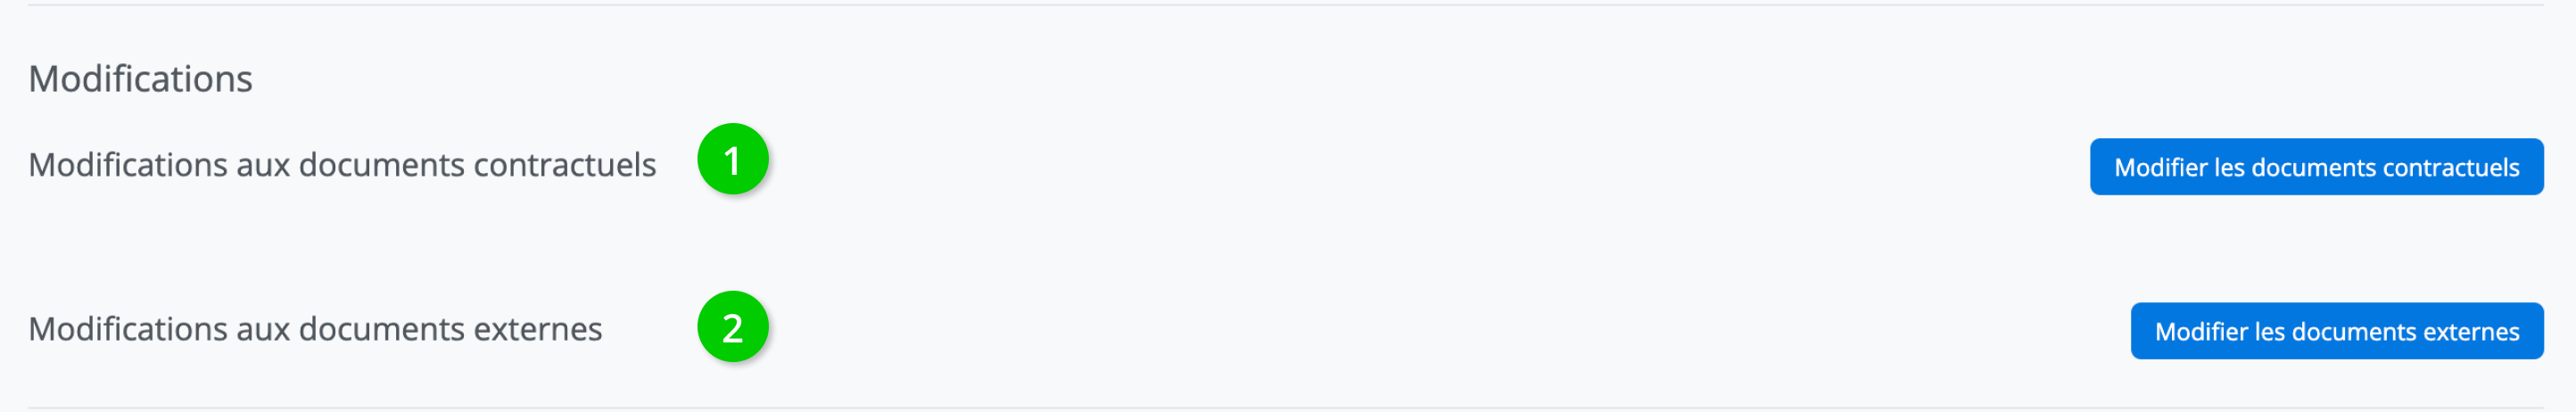This screenshot has width=2576, height=412.
Task: Click the green number 1 badge
Action: pos(732,160)
